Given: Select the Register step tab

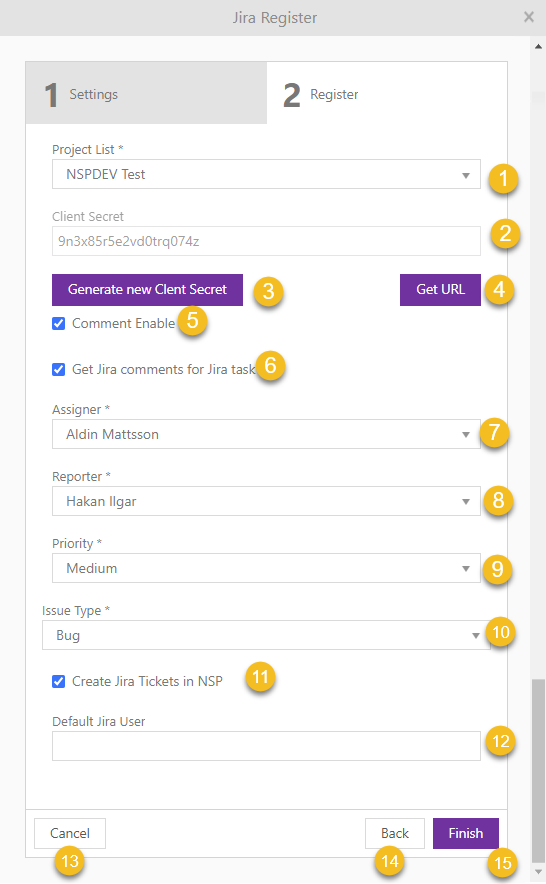Looking at the screenshot, I should pyautogui.click(x=387, y=93).
